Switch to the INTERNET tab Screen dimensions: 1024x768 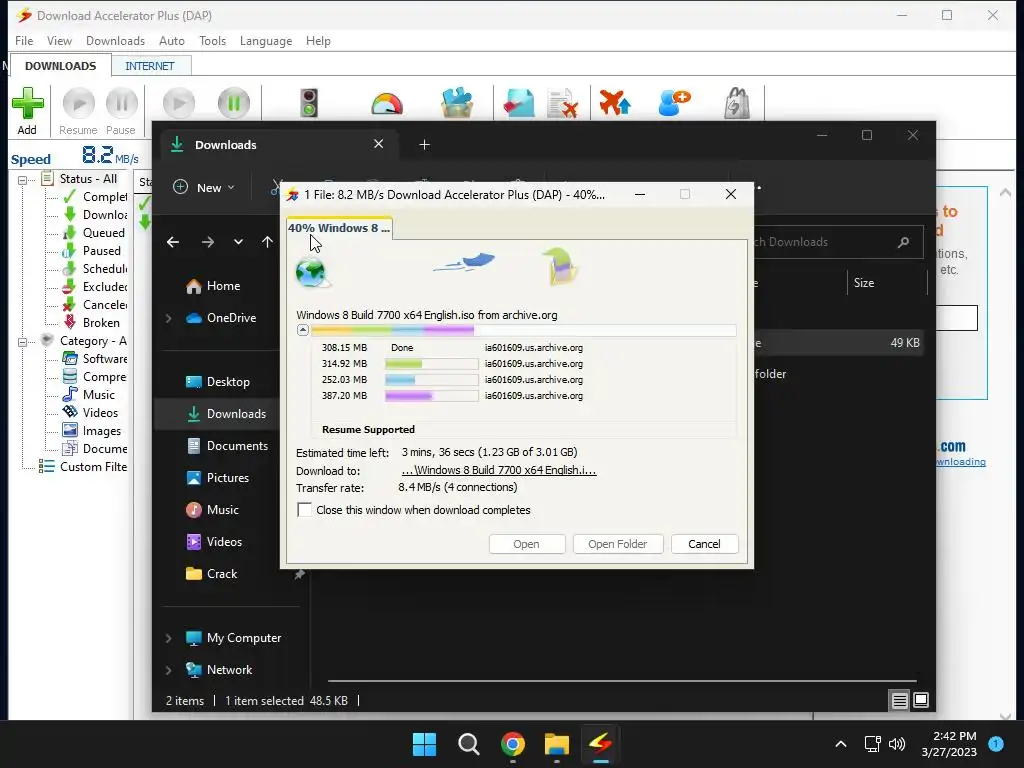(x=150, y=66)
